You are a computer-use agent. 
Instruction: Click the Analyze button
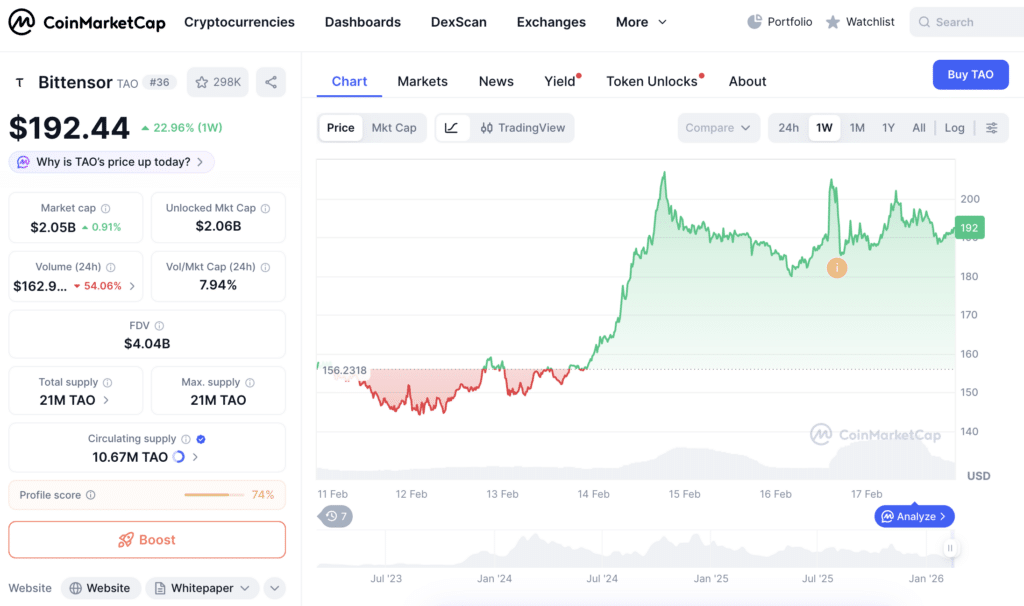(x=914, y=517)
